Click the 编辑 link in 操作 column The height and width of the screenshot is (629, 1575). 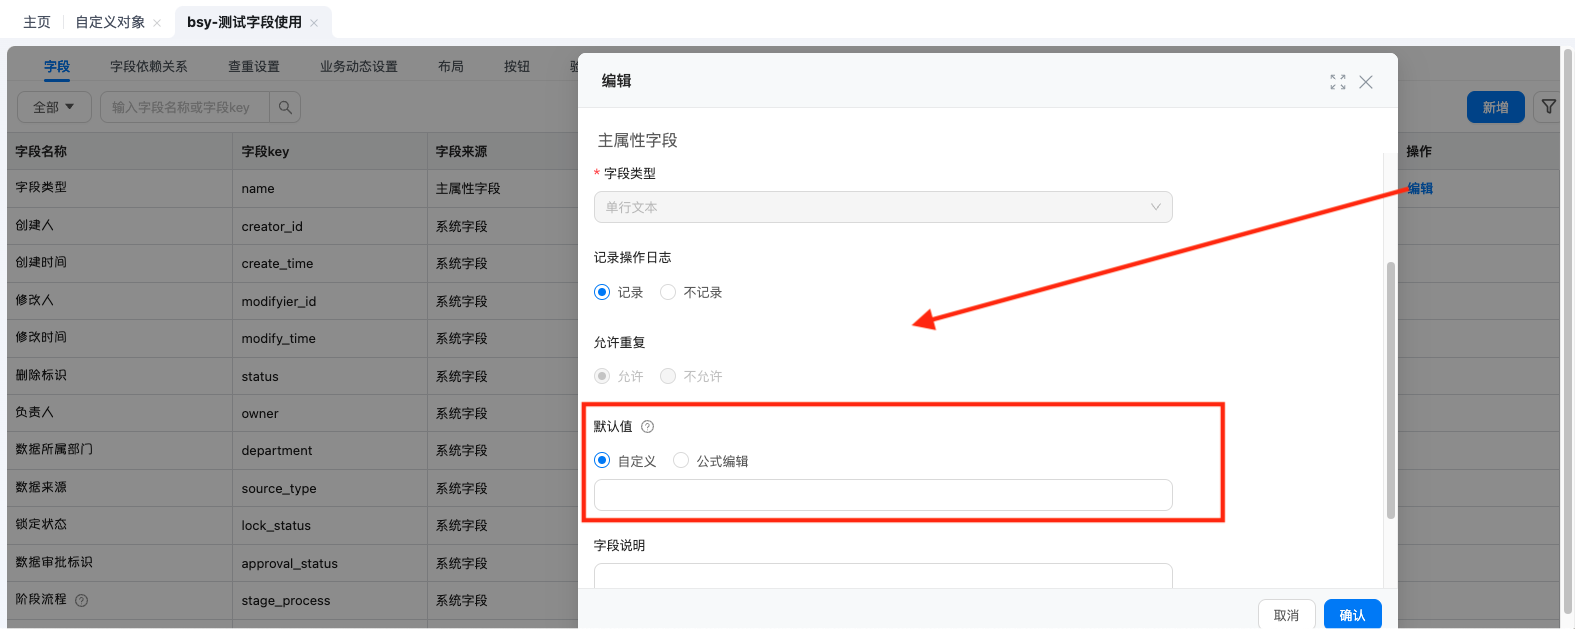click(1420, 188)
